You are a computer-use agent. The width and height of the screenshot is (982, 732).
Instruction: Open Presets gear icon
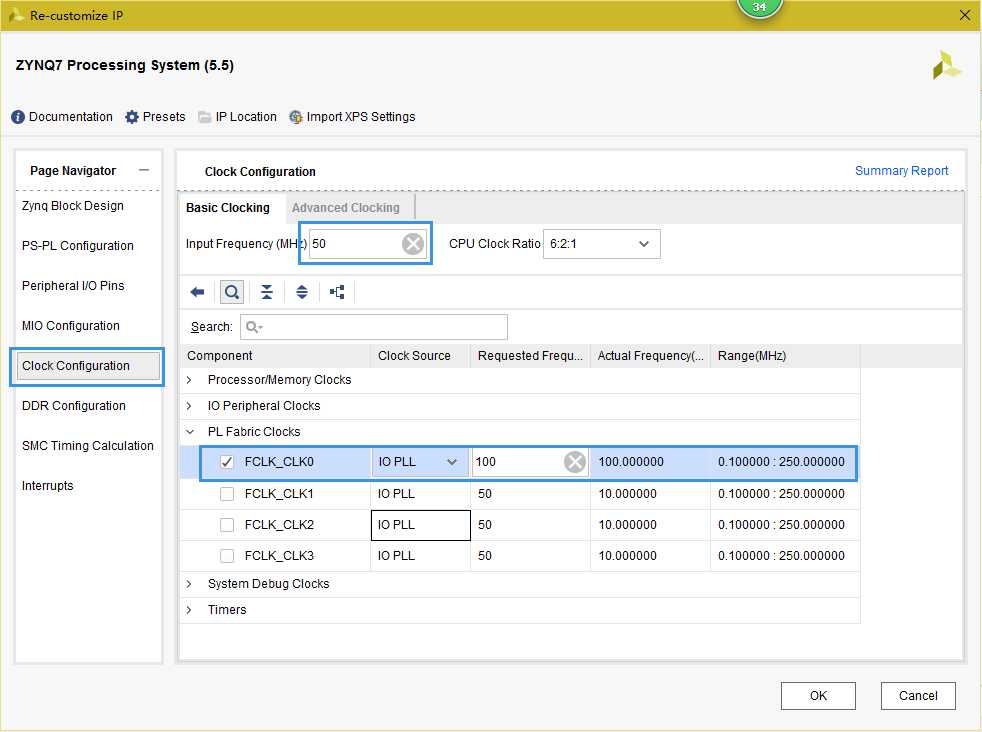132,117
